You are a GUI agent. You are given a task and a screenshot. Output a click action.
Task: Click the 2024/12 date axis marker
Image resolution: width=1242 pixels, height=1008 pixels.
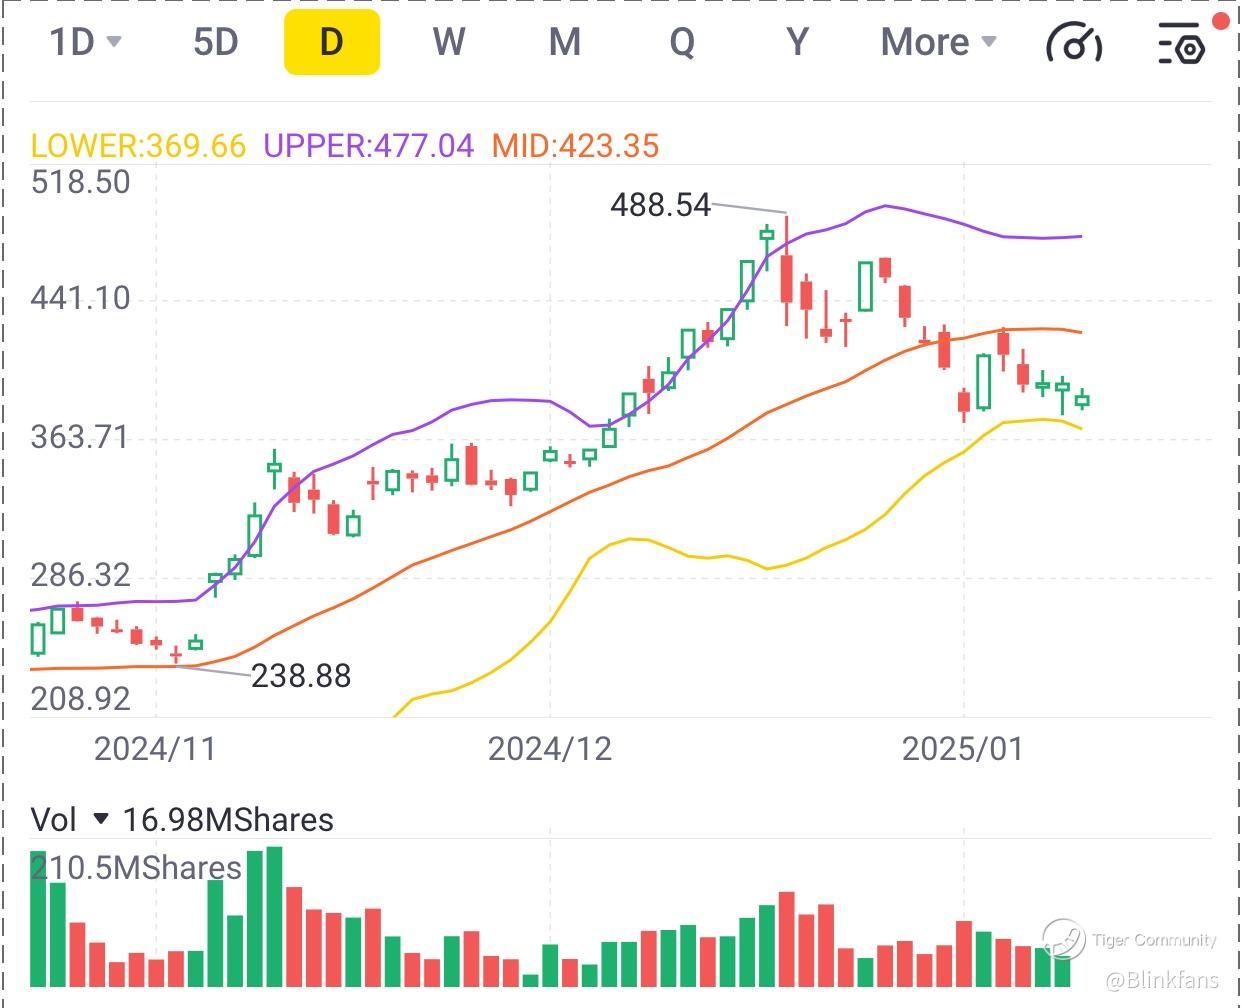pyautogui.click(x=549, y=749)
